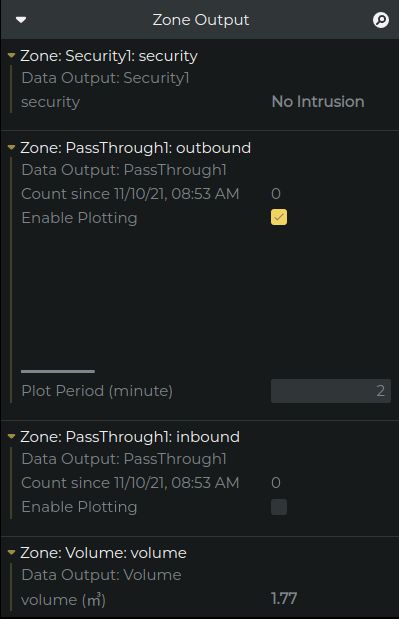Click the Zone: PassThrough1: inbound heading
Screen dimensions: 399x619
point(130,437)
